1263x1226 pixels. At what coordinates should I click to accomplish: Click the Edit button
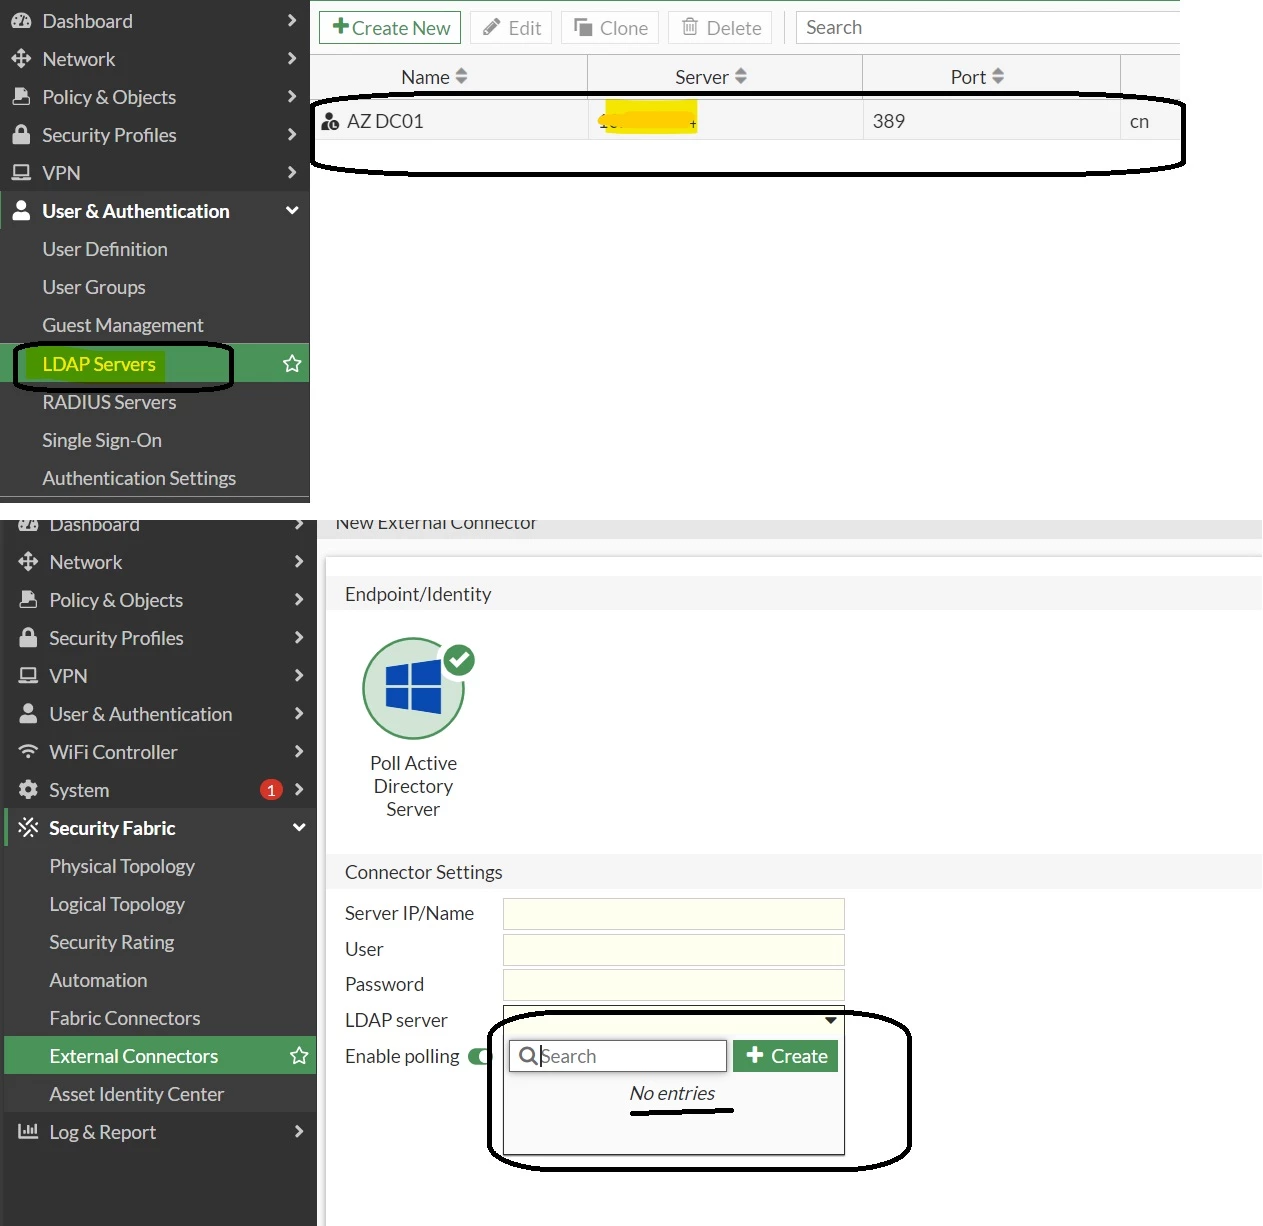tap(511, 28)
